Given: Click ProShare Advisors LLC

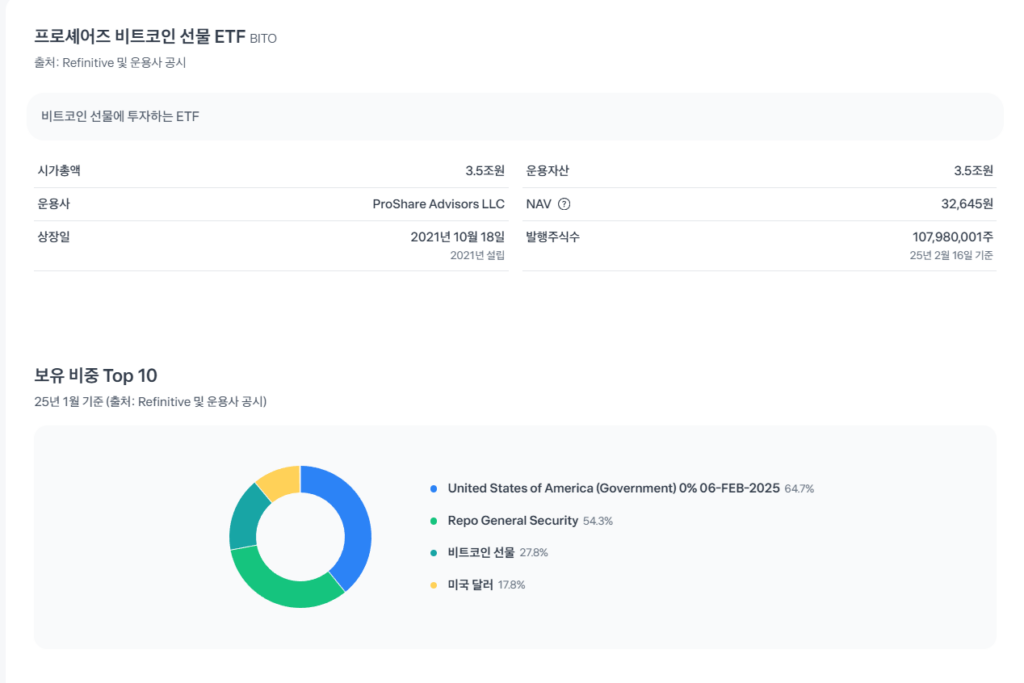Looking at the screenshot, I should tap(438, 204).
